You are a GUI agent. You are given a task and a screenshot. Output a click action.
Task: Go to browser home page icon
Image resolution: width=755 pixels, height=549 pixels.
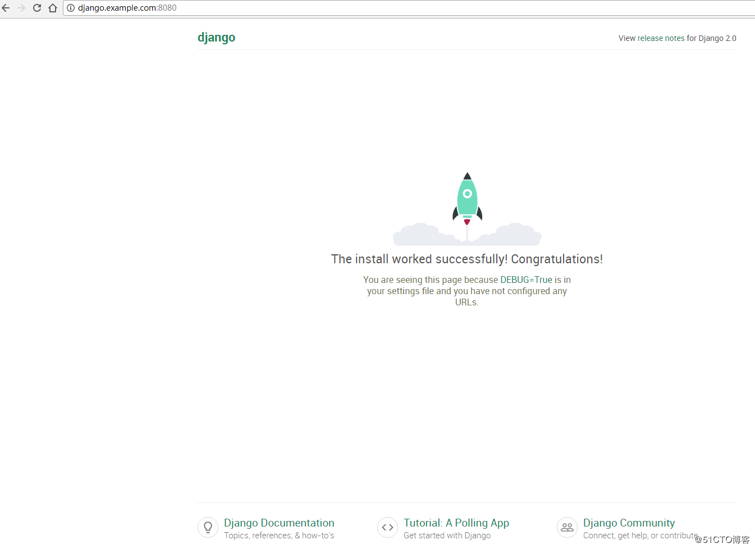(x=52, y=8)
